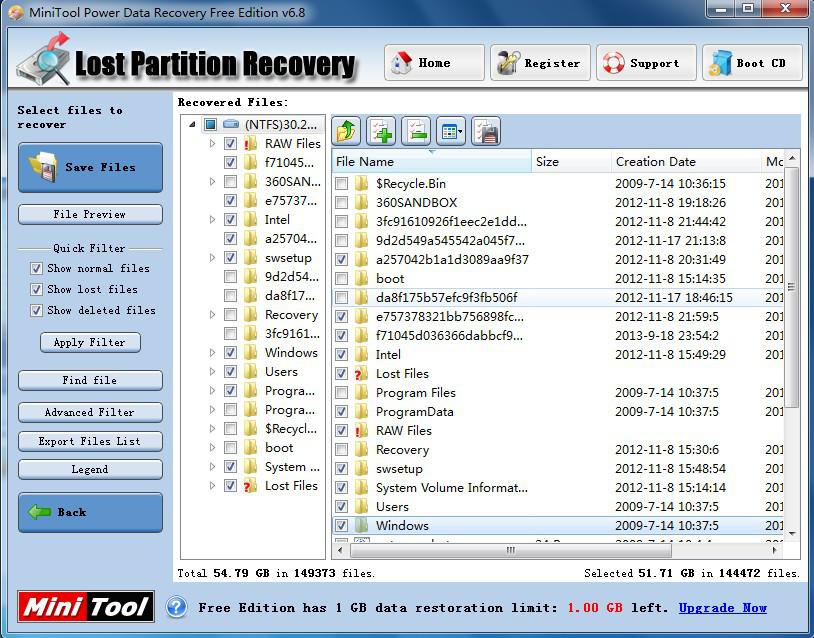The width and height of the screenshot is (814, 638).
Task: Check the $Recycle.Bin checkbox in list
Action: [341, 184]
